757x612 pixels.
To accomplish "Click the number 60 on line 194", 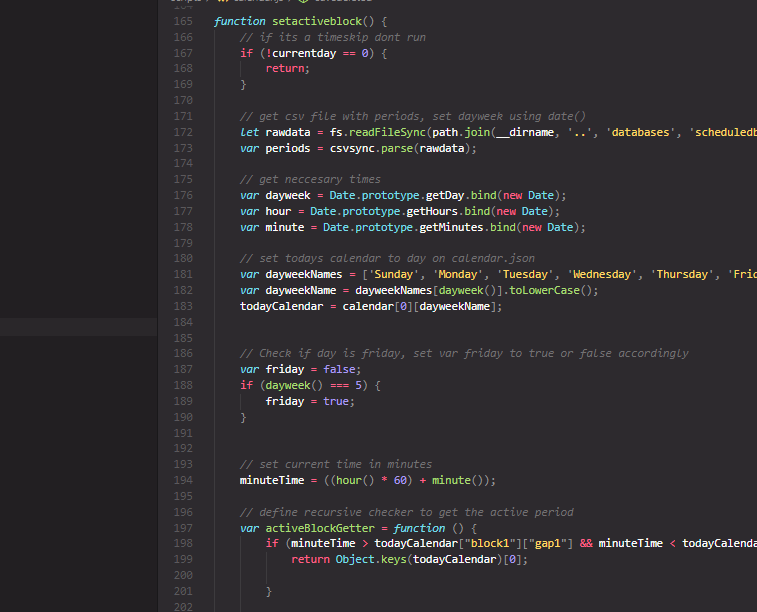I will [x=400, y=481].
